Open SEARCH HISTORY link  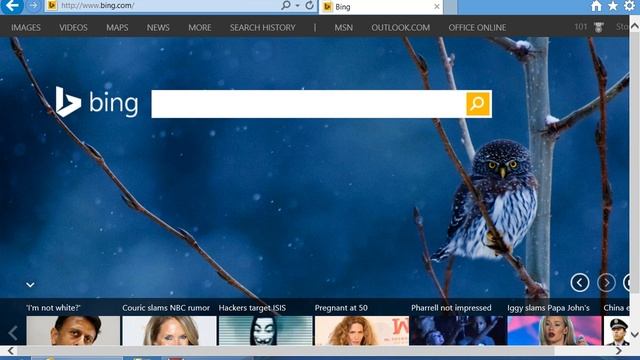(262, 27)
